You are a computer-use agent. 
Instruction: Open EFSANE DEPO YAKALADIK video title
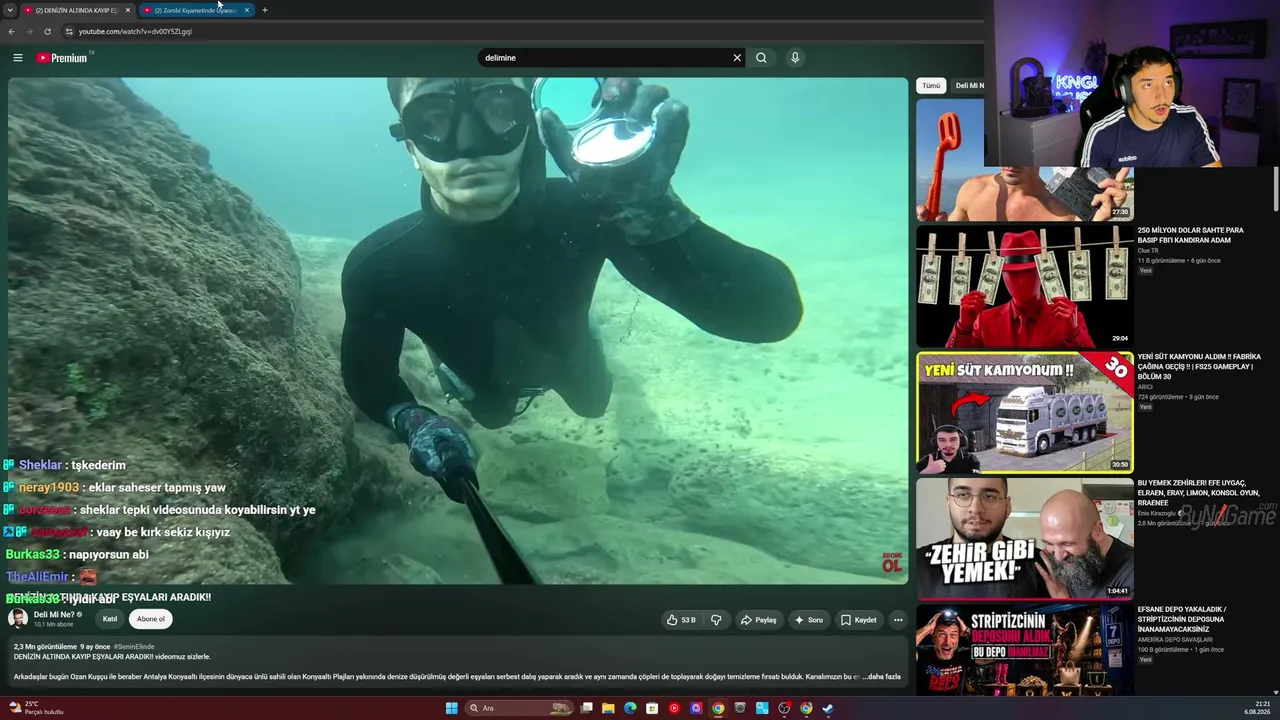[1182, 619]
